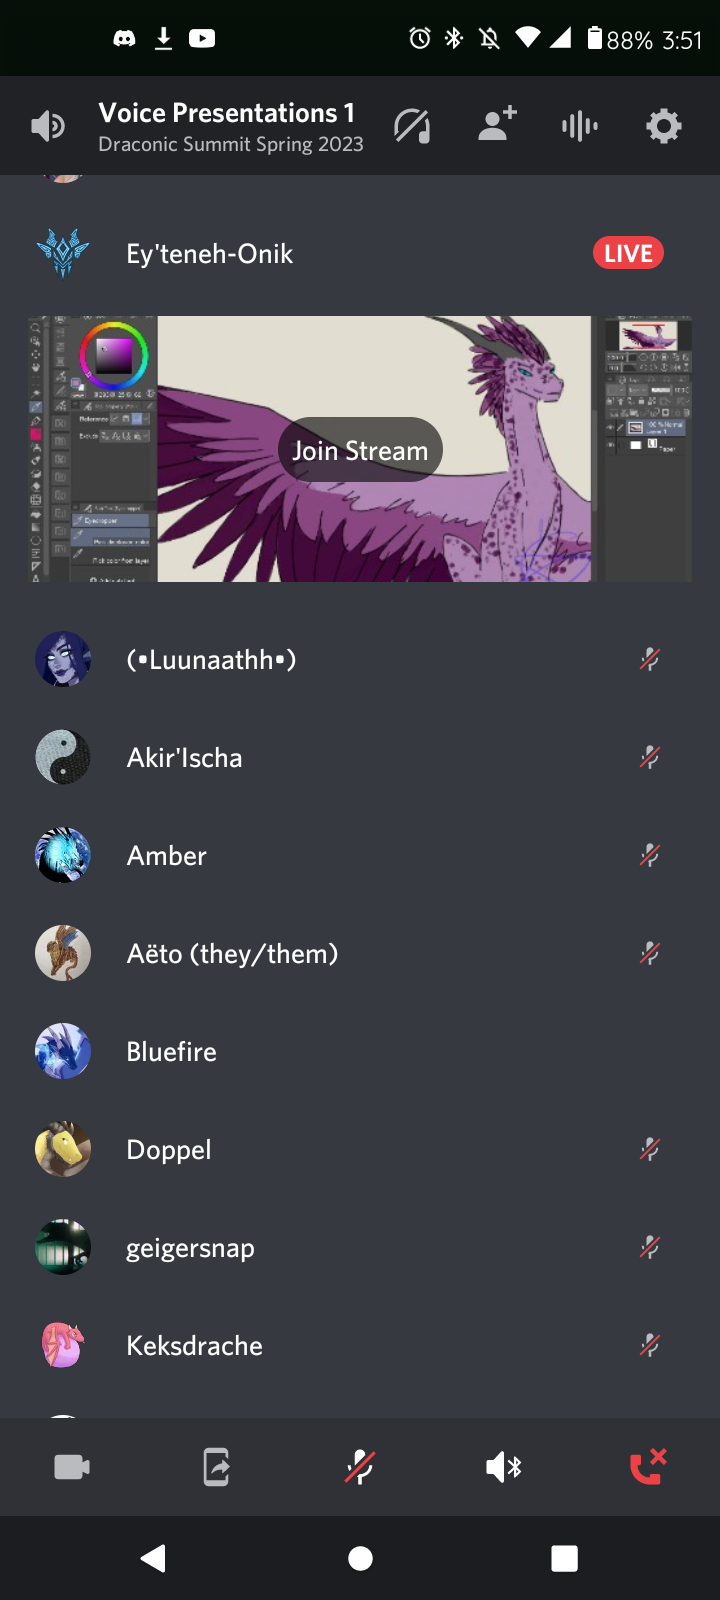
Task: Tap the red LIVE badge
Action: (x=628, y=253)
